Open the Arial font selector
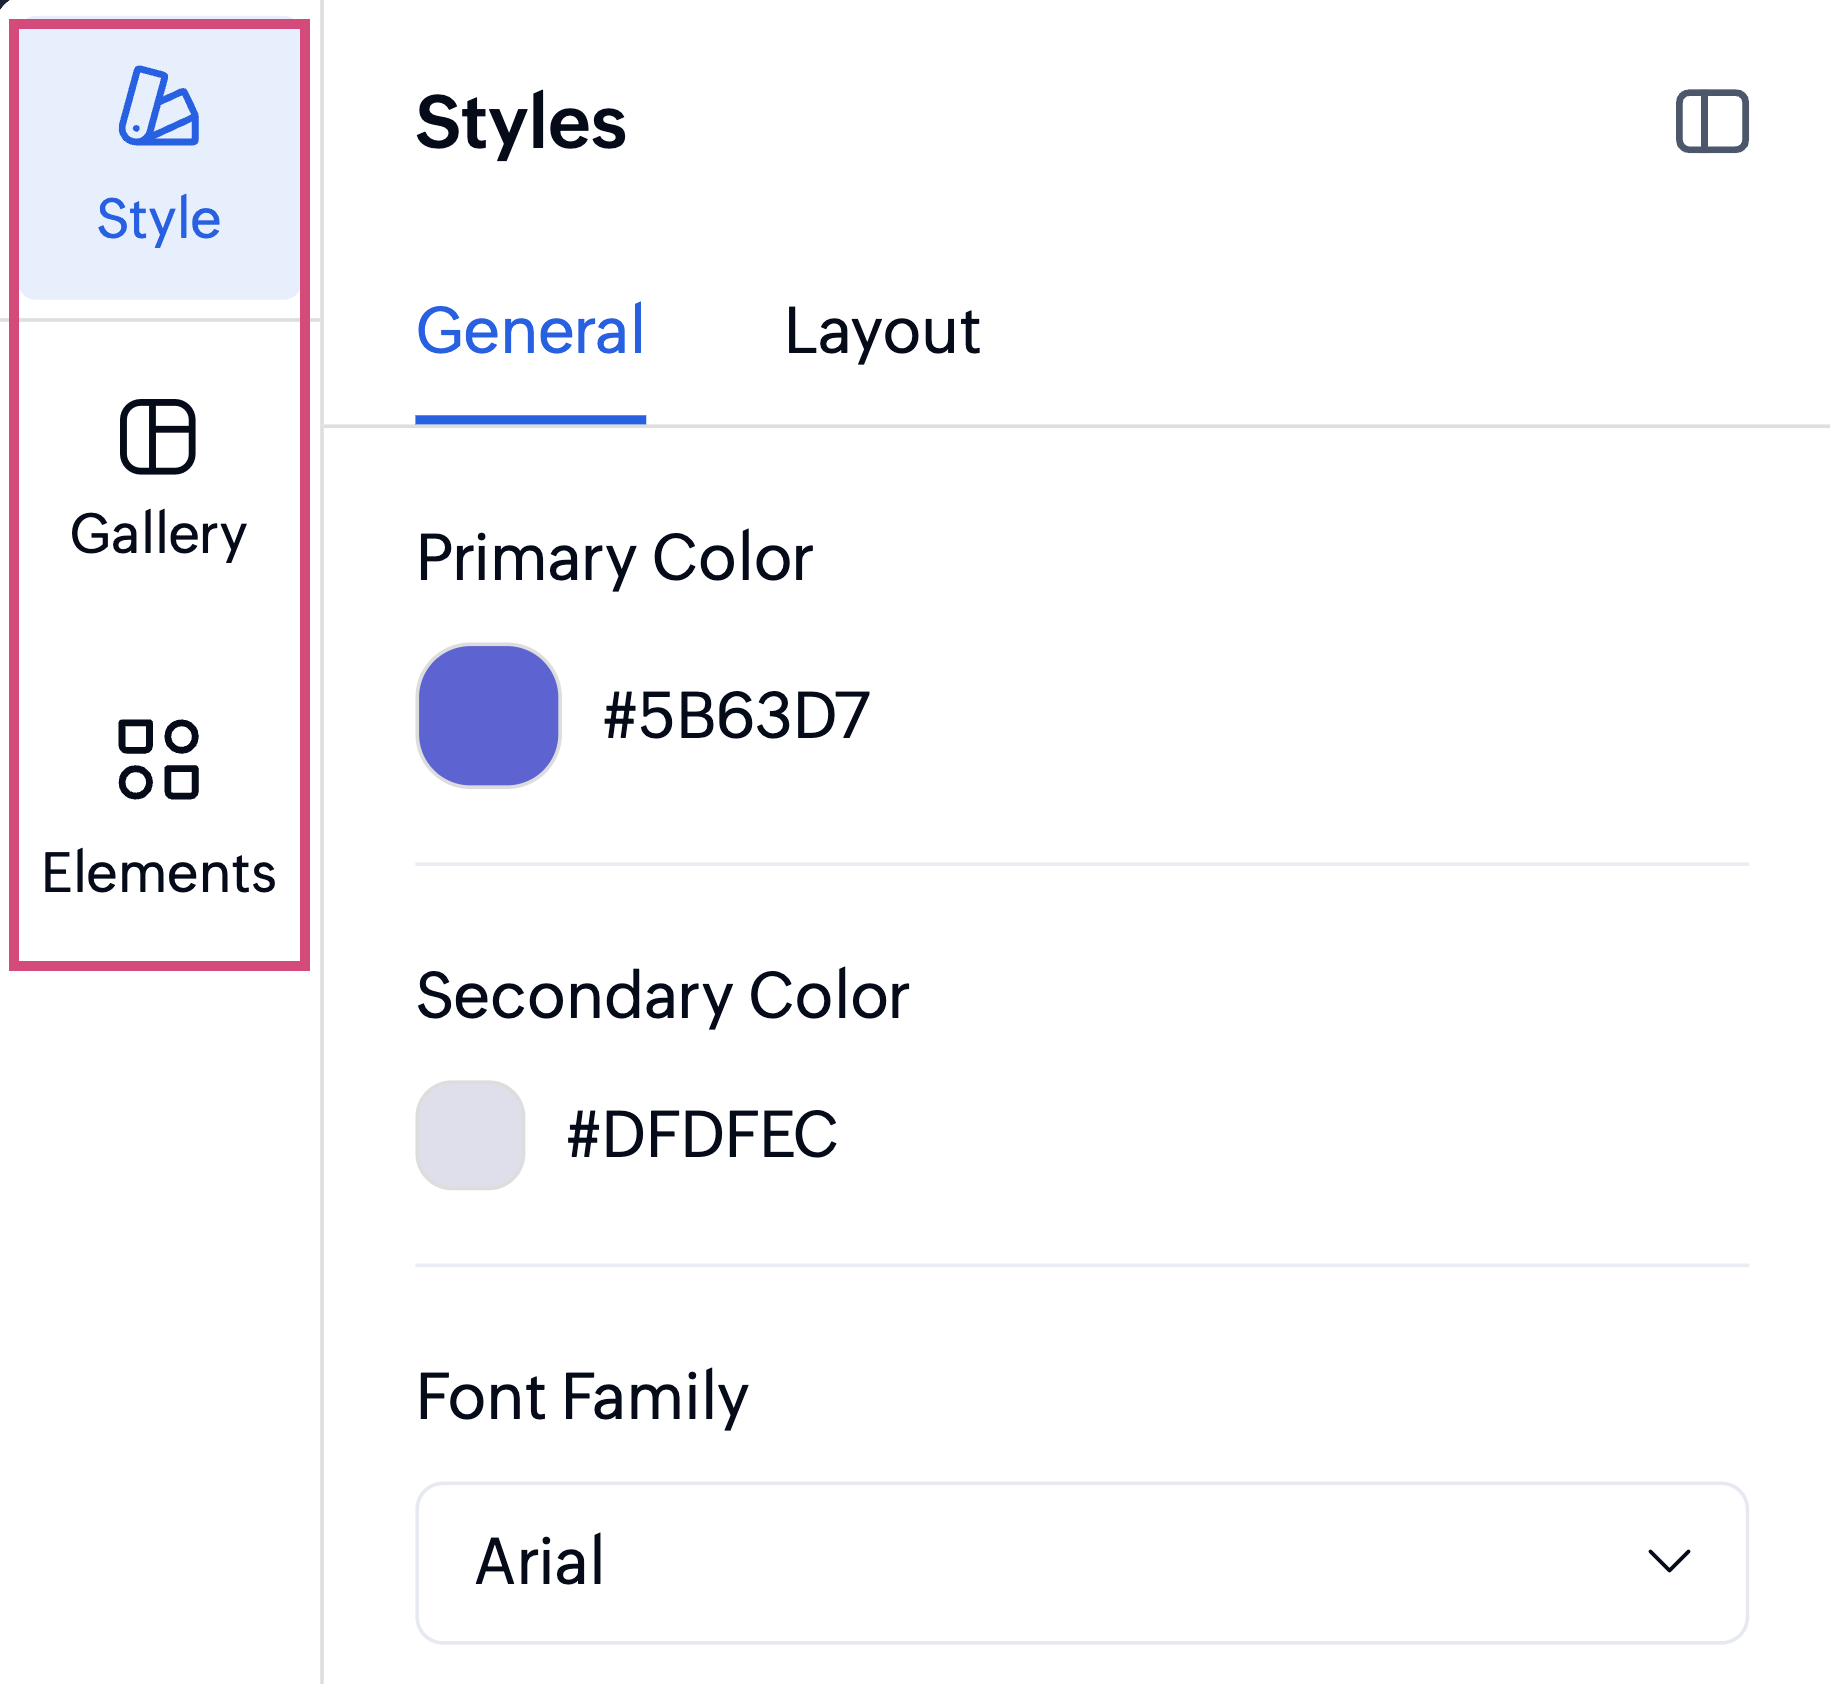Viewport: 1830px width, 1684px height. click(1082, 1562)
